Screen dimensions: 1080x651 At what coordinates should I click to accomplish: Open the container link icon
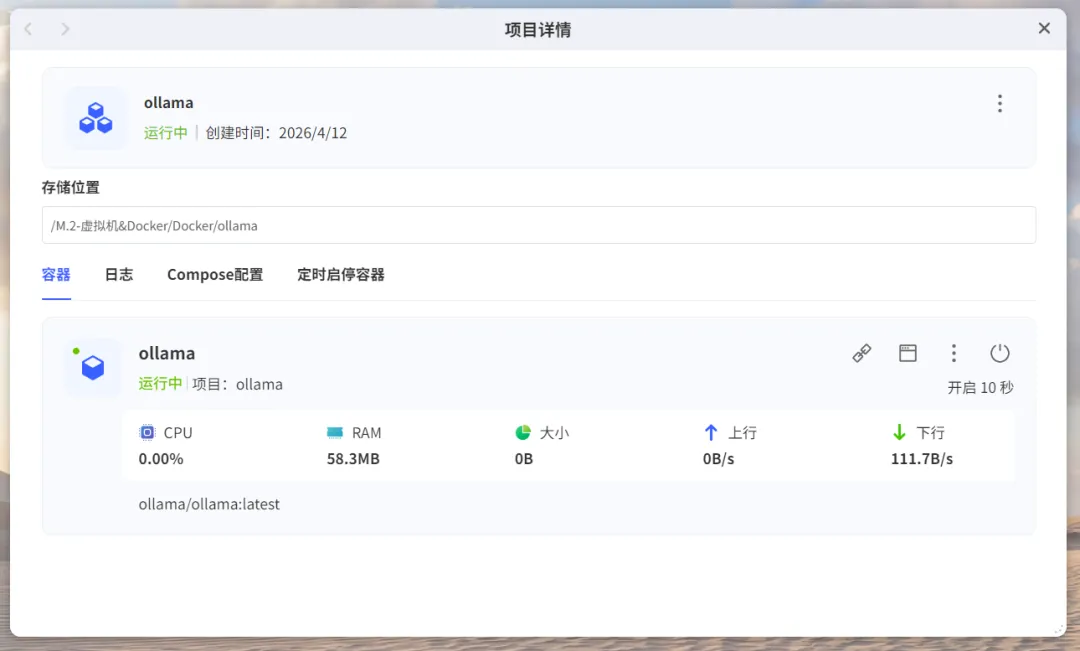click(862, 353)
